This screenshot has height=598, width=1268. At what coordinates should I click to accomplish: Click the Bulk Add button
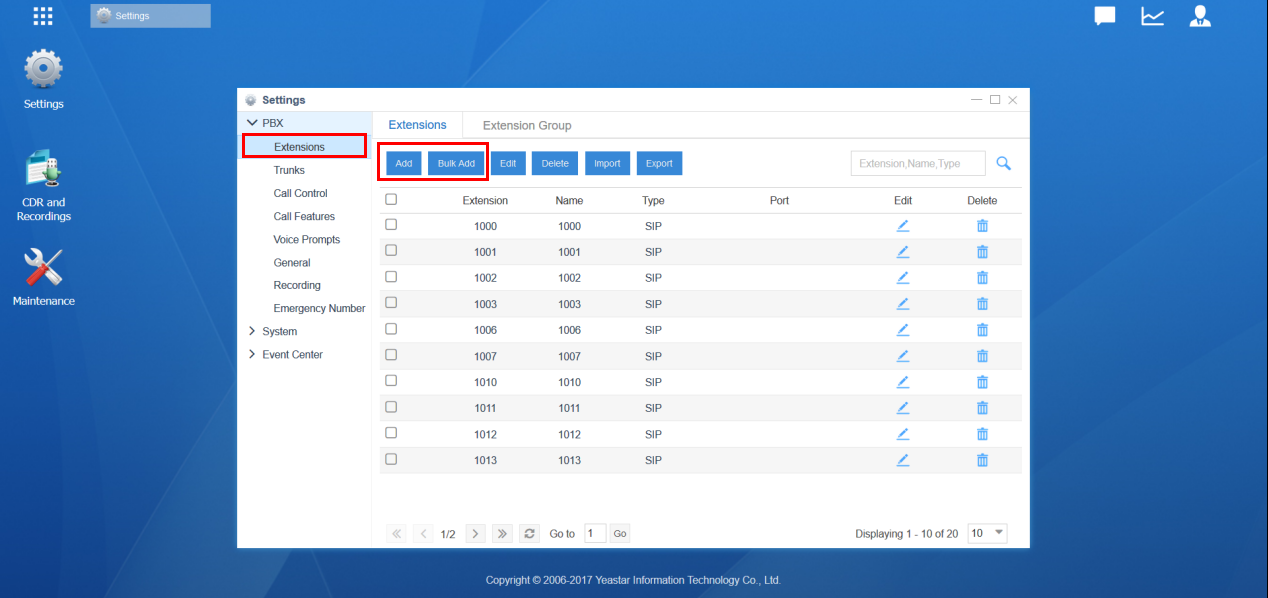tap(456, 163)
